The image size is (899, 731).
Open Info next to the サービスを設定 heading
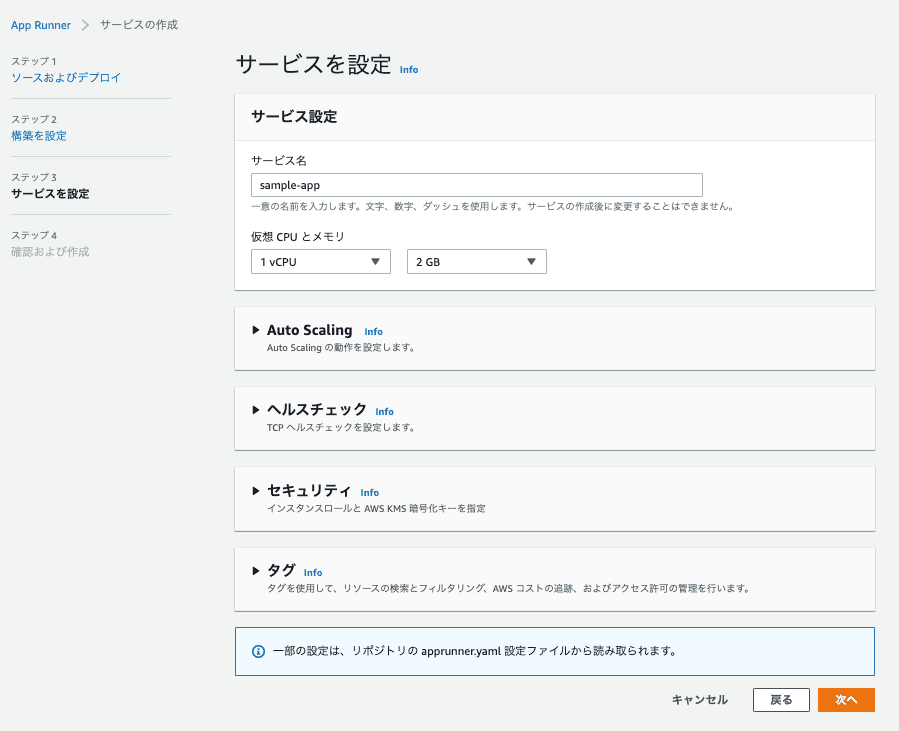pyautogui.click(x=407, y=69)
